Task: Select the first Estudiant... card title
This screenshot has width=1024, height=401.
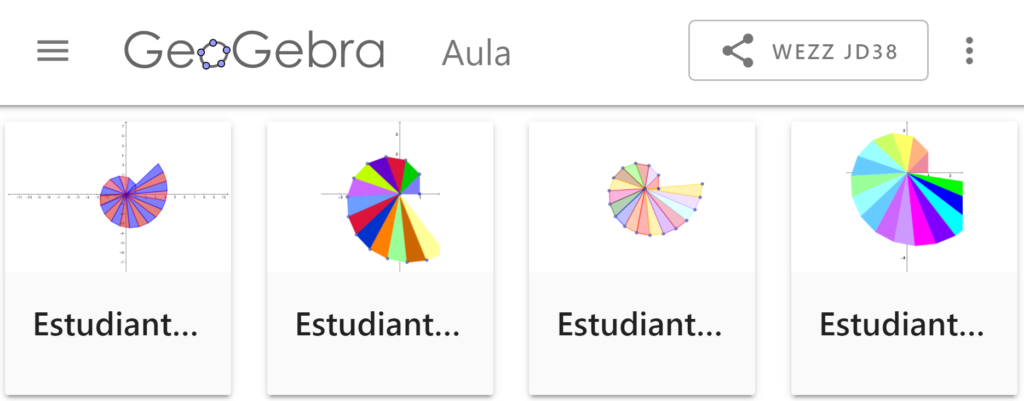Action: pyautogui.click(x=116, y=324)
